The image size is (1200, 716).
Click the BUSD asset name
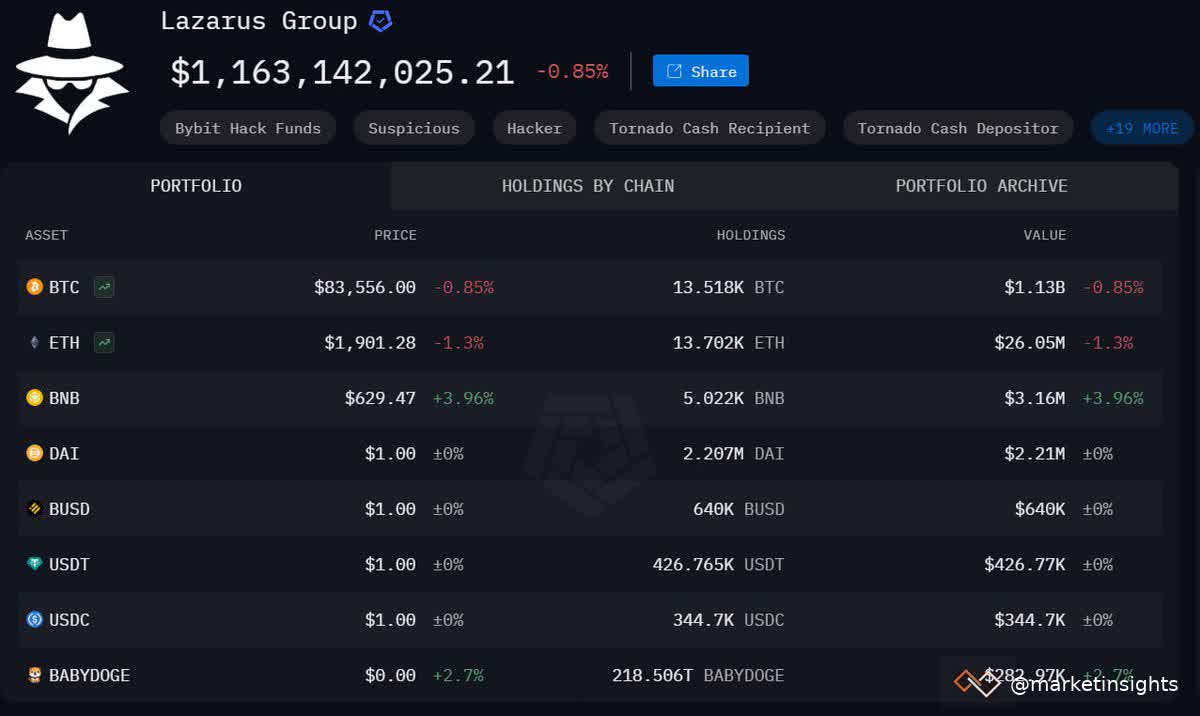[69, 509]
